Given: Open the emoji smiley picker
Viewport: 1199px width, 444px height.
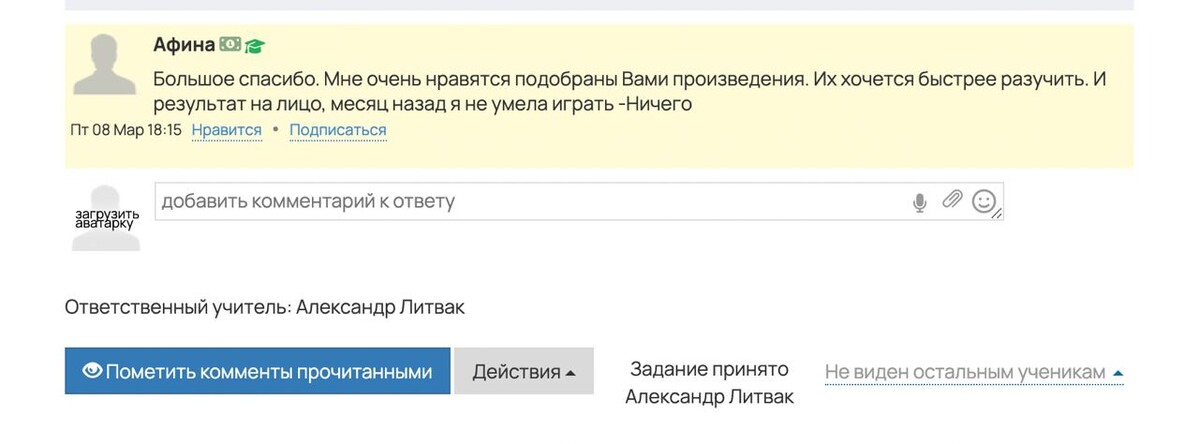Looking at the screenshot, I should [983, 201].
